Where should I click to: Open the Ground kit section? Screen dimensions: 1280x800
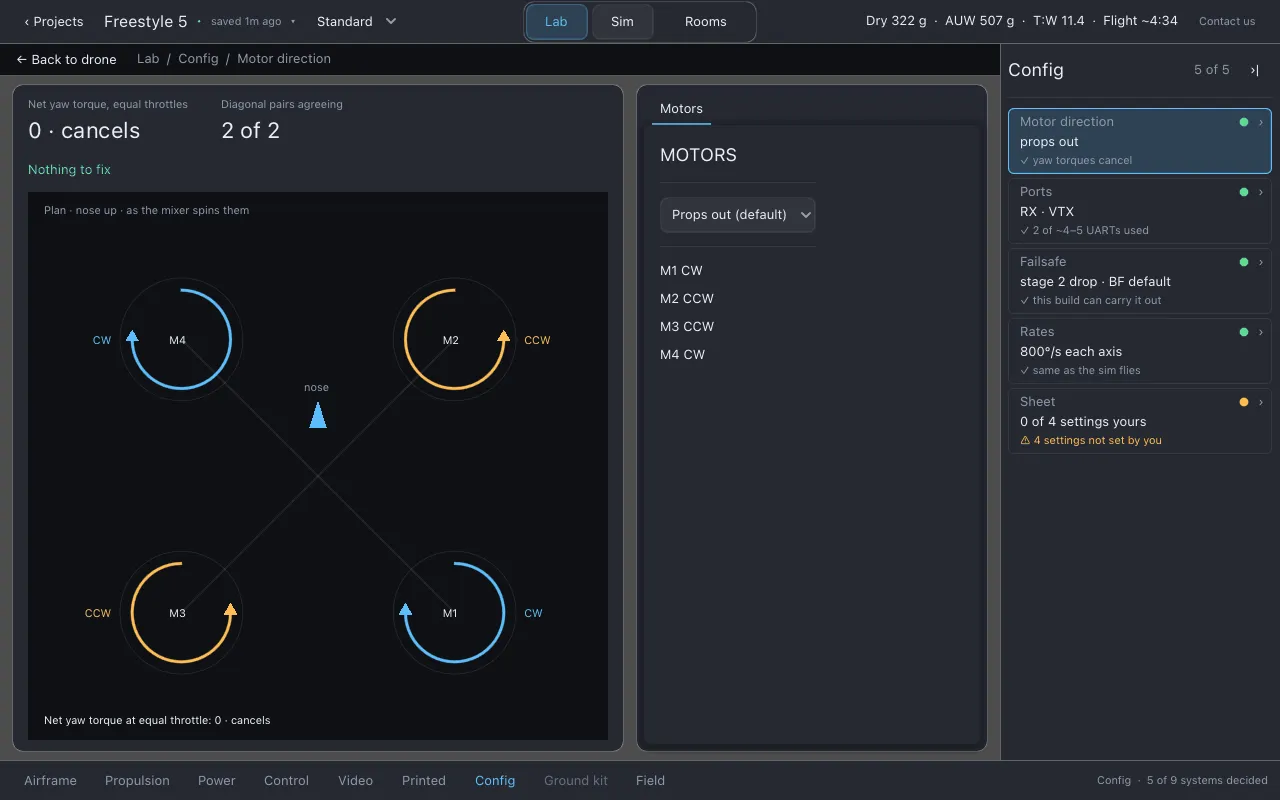pos(576,780)
